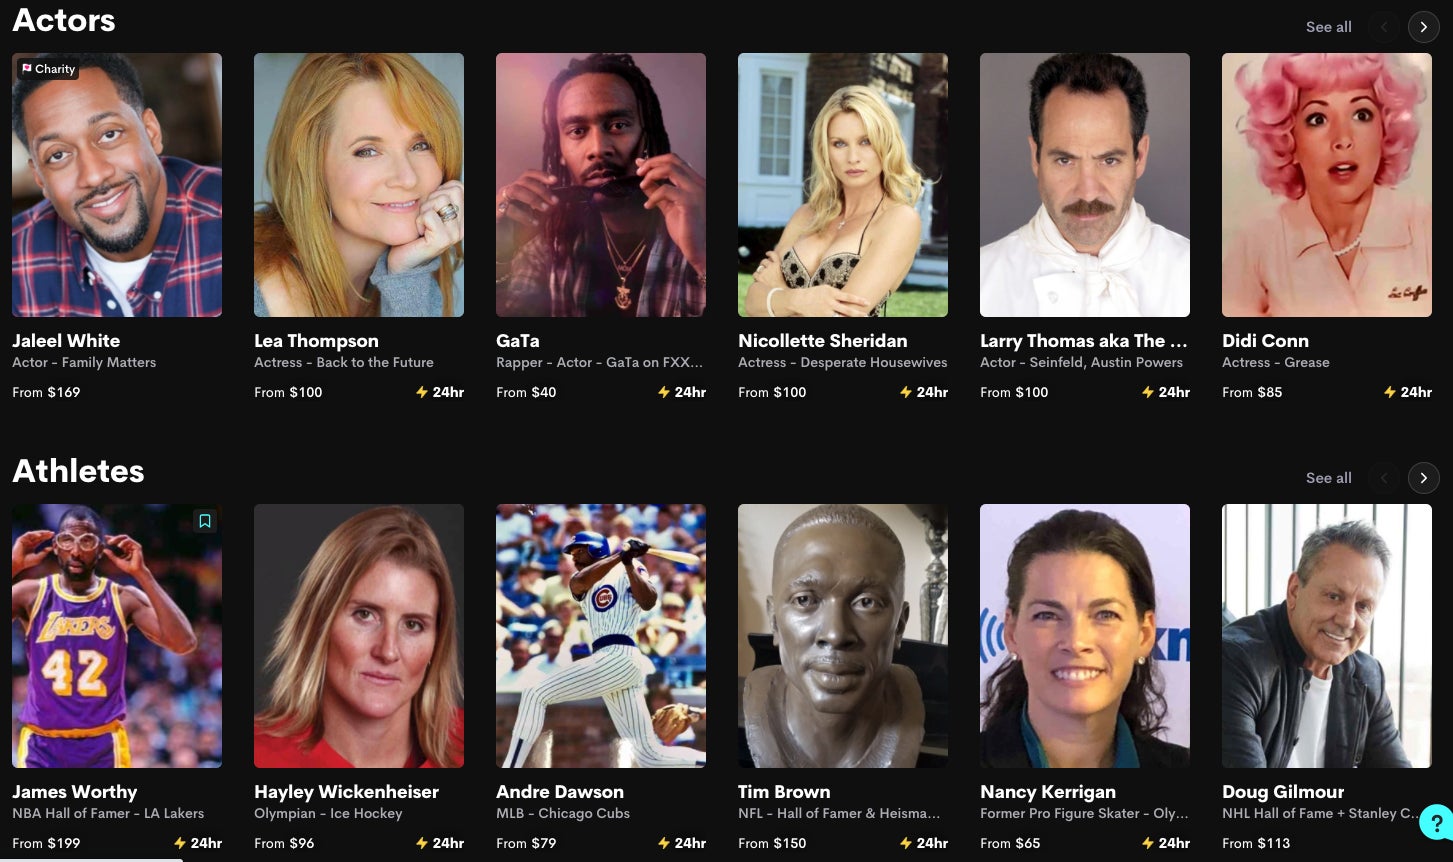Screen dimensions: 1453x862
Task: Click Nancy Kerrigan's 24hr lightning badge
Action: tap(1148, 843)
